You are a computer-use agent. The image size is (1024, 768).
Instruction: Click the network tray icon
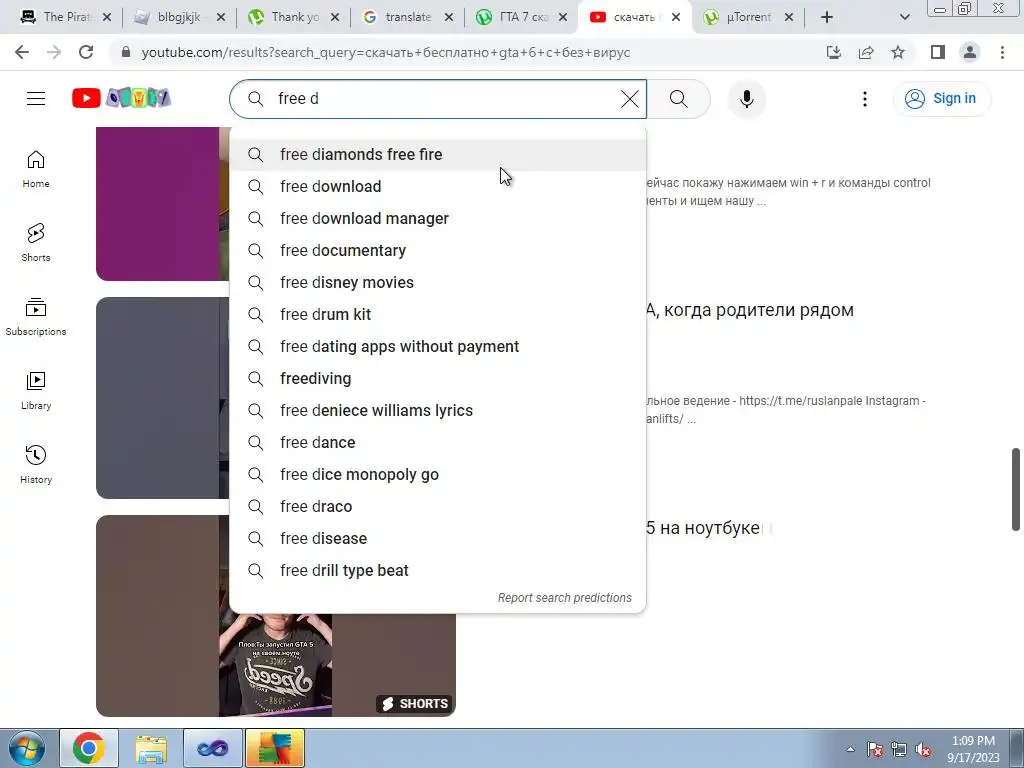pyautogui.click(x=899, y=750)
